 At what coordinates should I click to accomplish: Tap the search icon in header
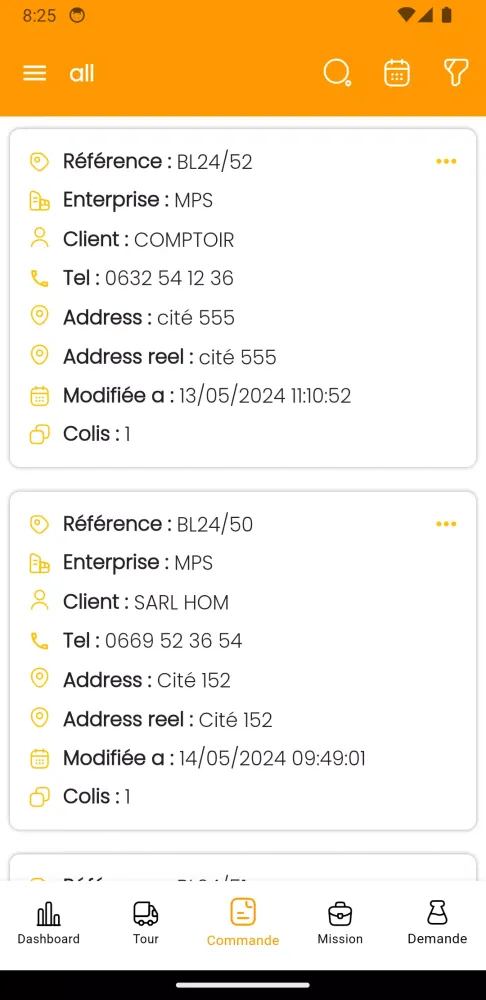click(337, 73)
